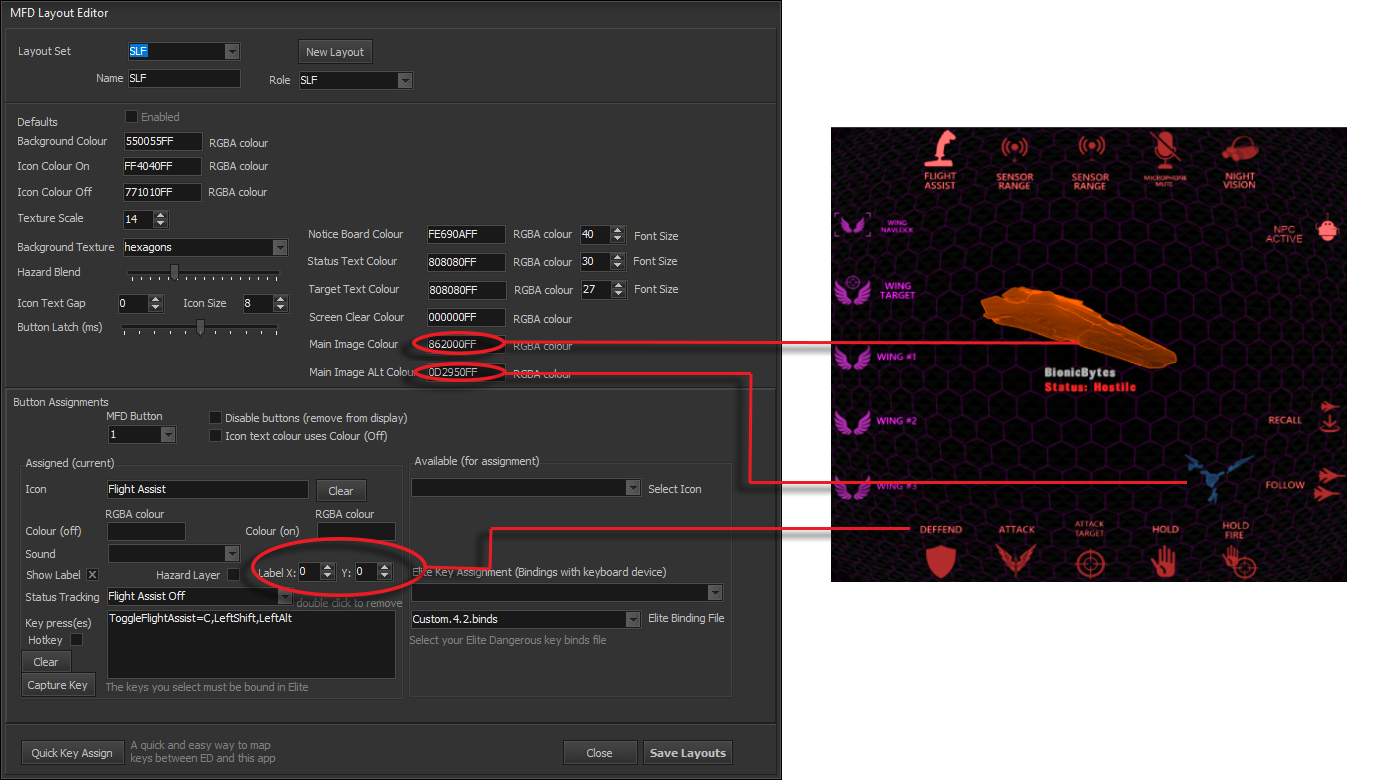Toggle the Show Label checkbox
1400x780 pixels.
coord(92,575)
